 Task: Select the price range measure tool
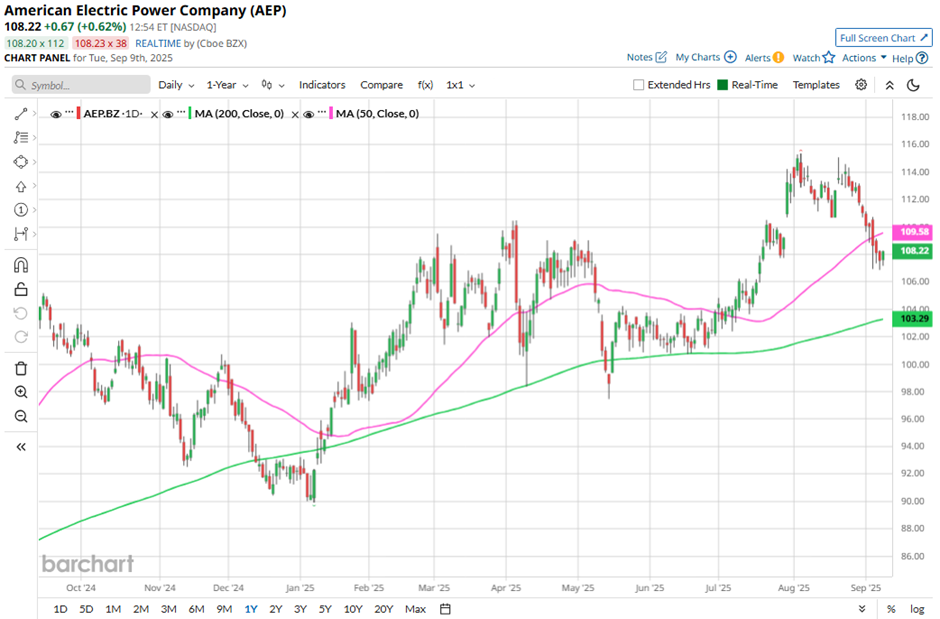point(21,234)
